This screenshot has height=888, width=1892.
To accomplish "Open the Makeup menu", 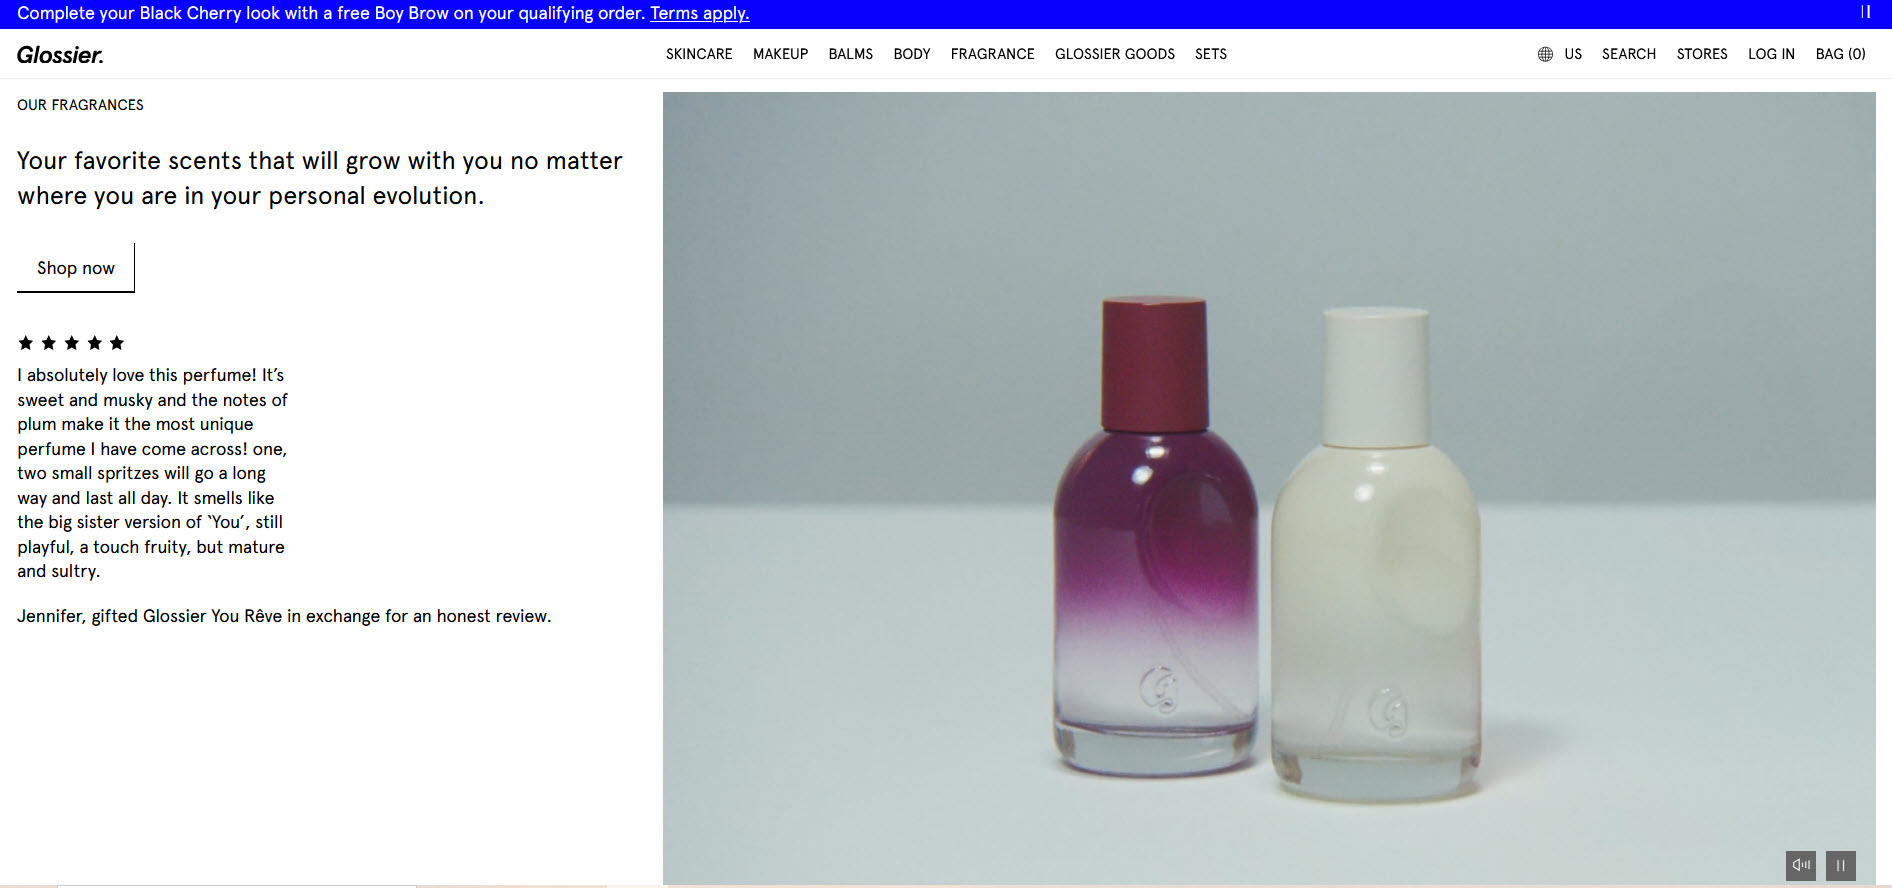I will tap(780, 54).
